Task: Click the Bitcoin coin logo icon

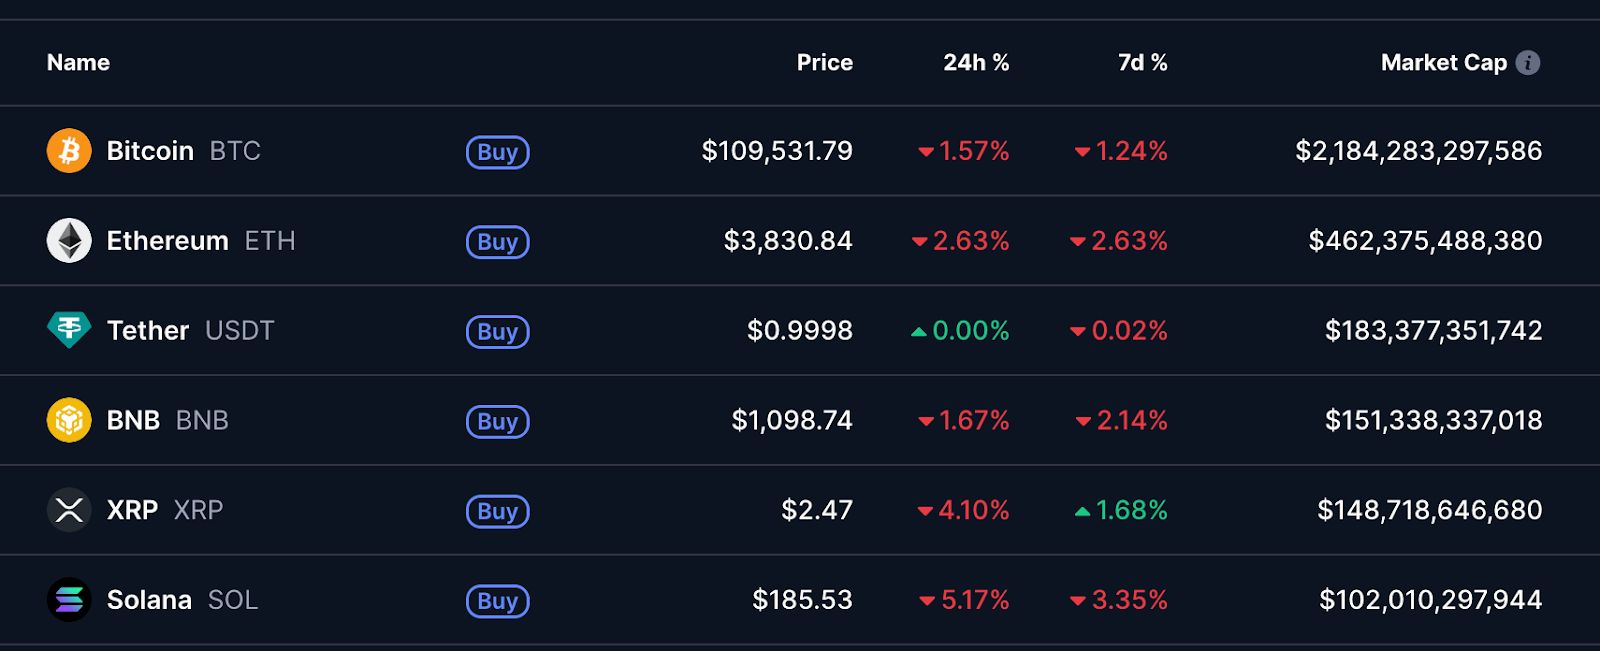Action: click(x=69, y=151)
